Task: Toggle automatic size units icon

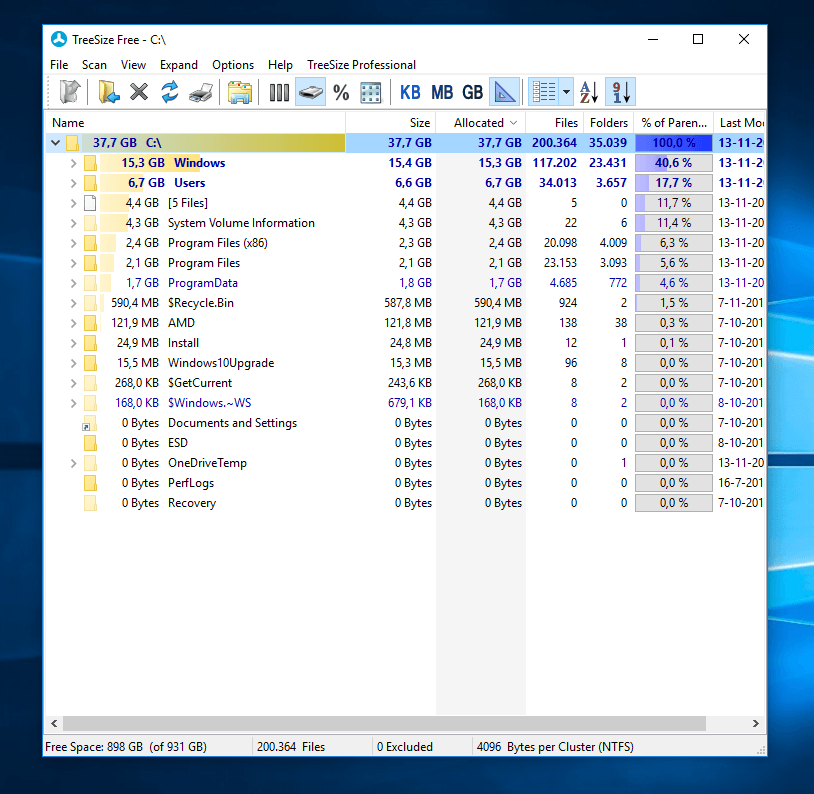Action: 505,92
